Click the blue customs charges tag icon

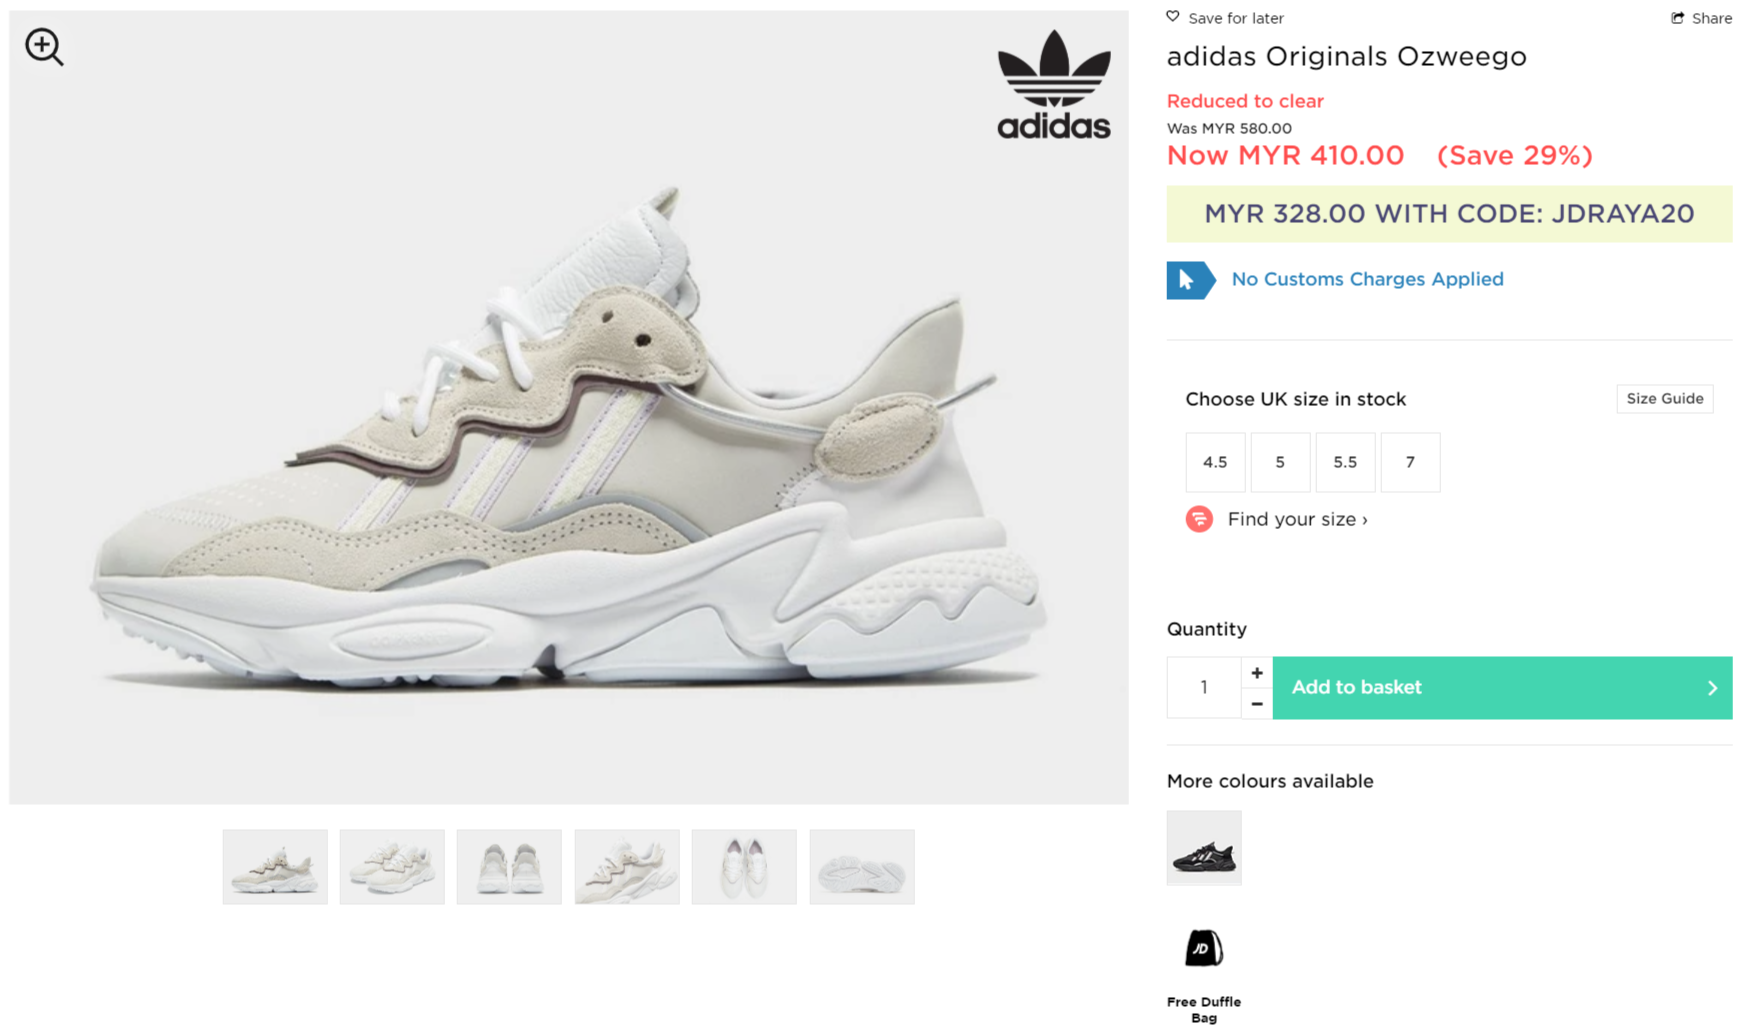[1190, 280]
